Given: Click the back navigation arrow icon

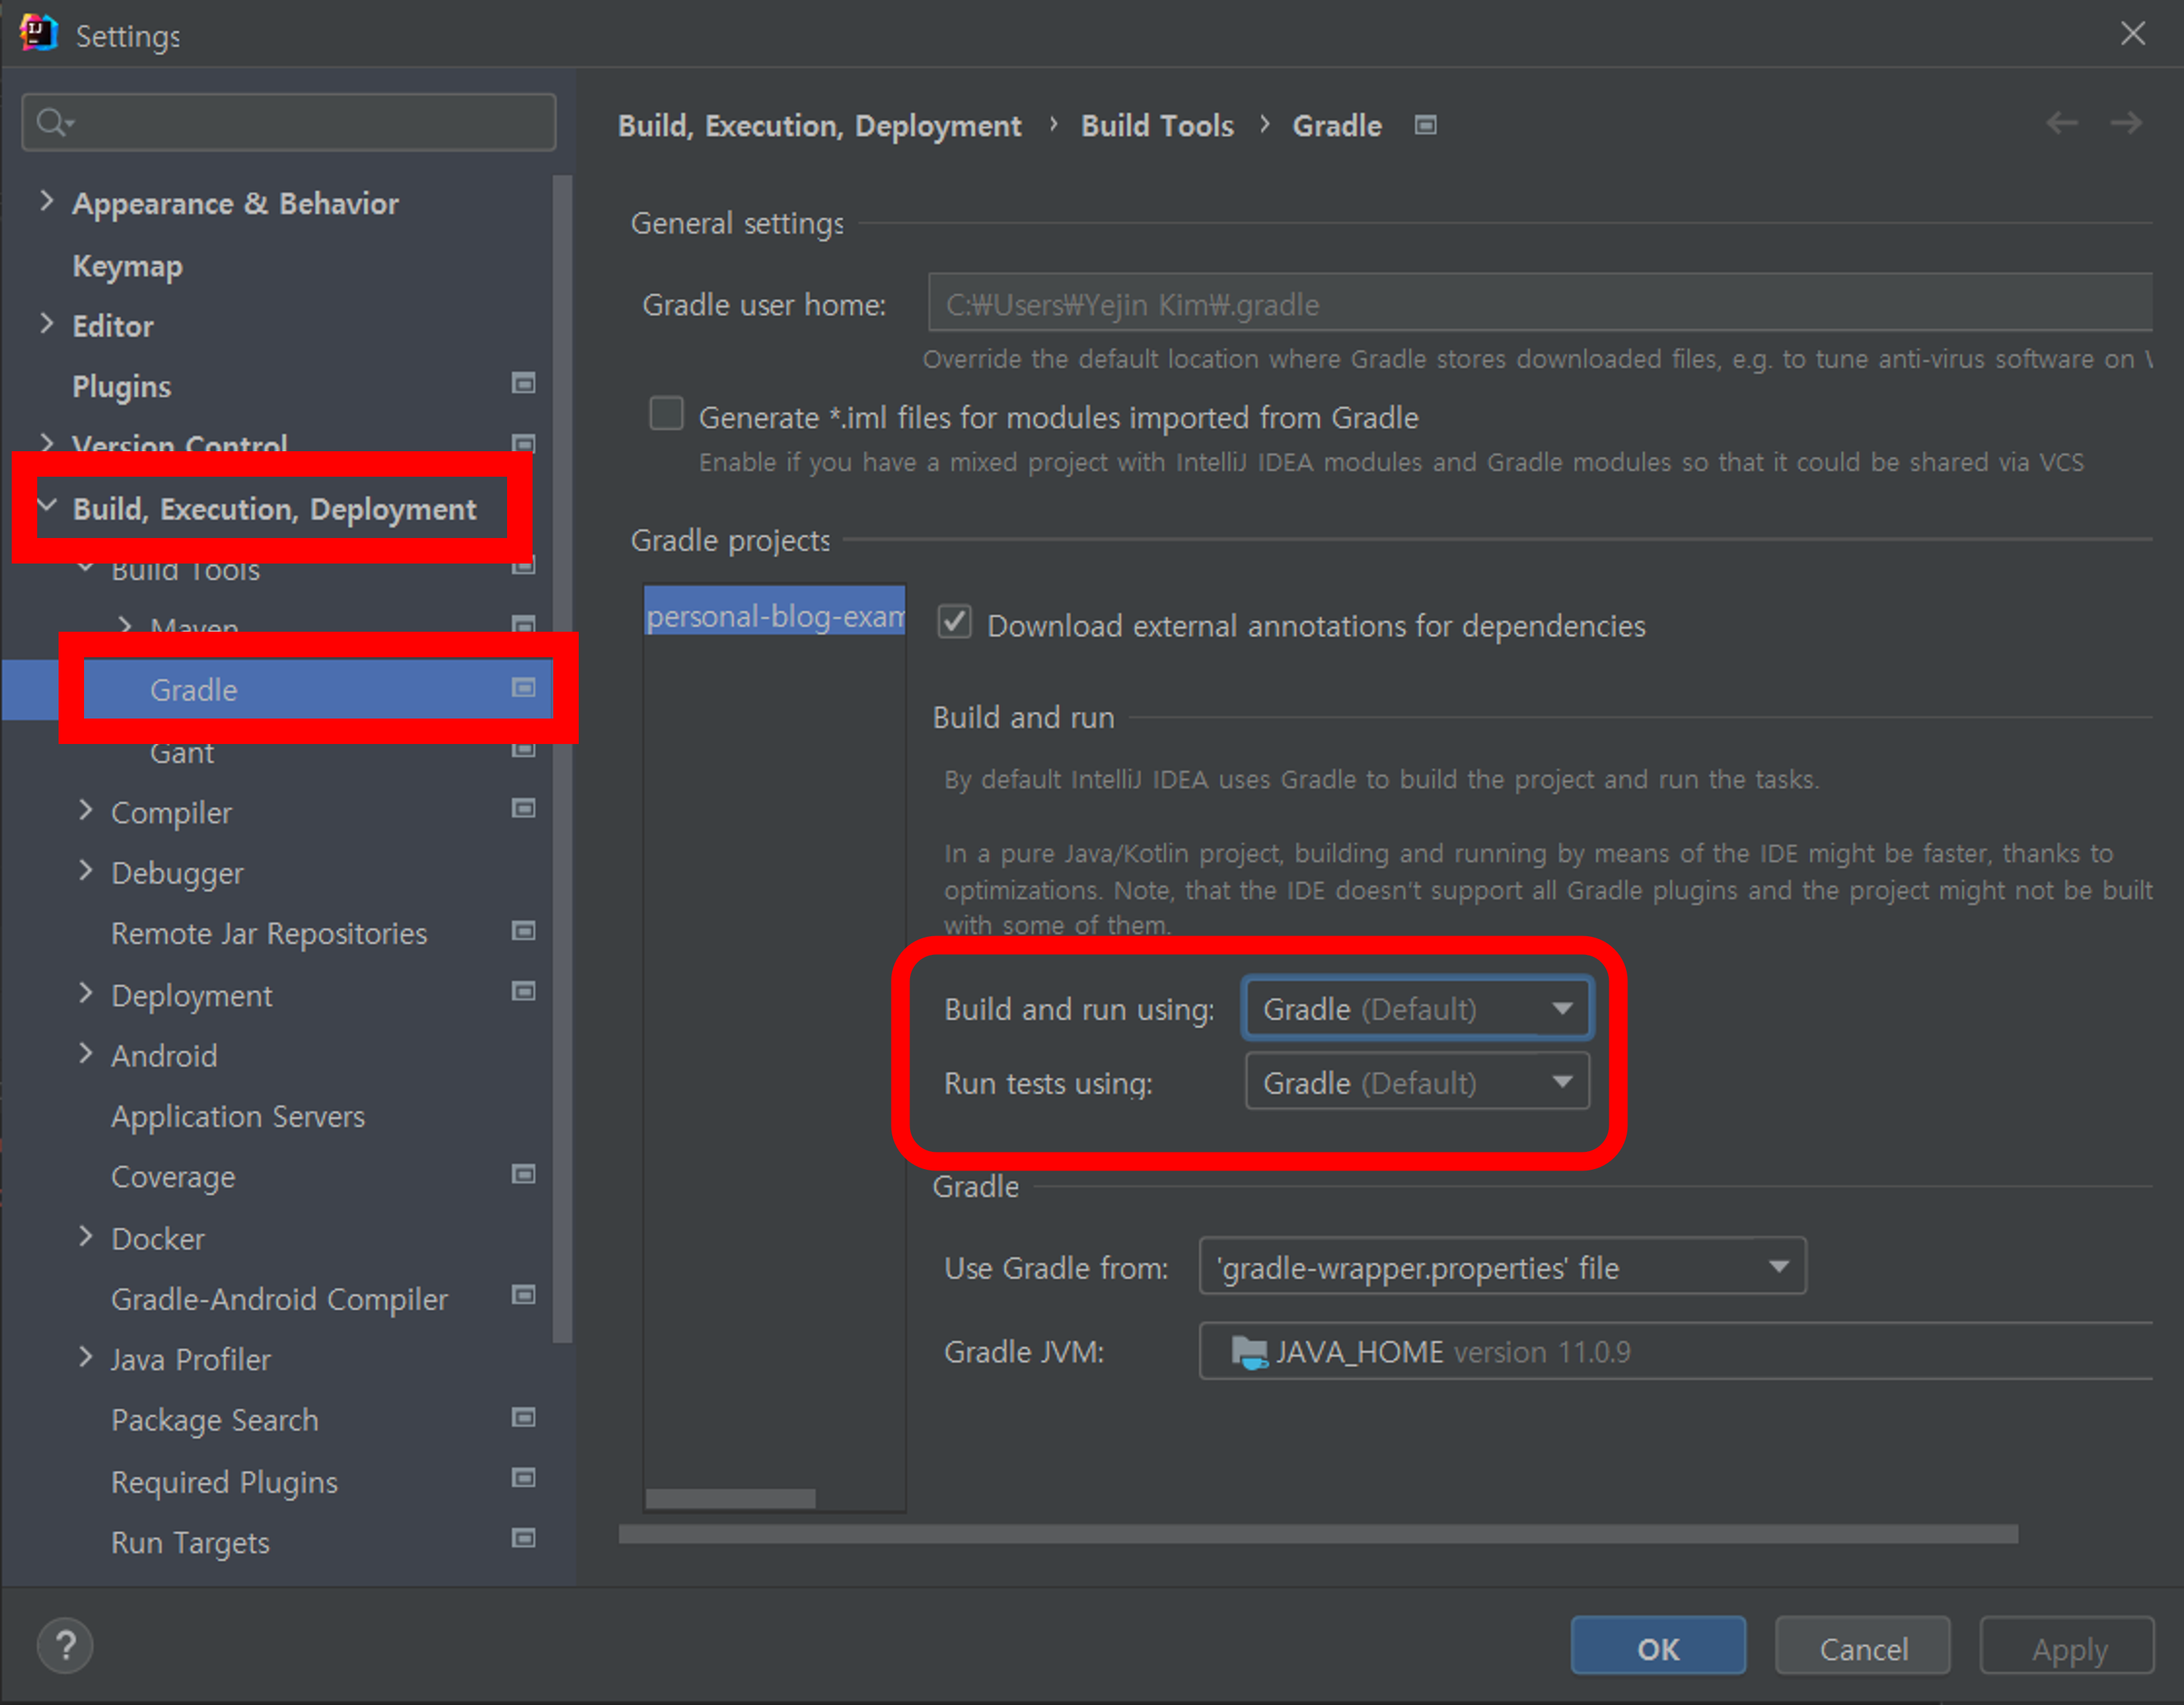Looking at the screenshot, I should point(2061,123).
